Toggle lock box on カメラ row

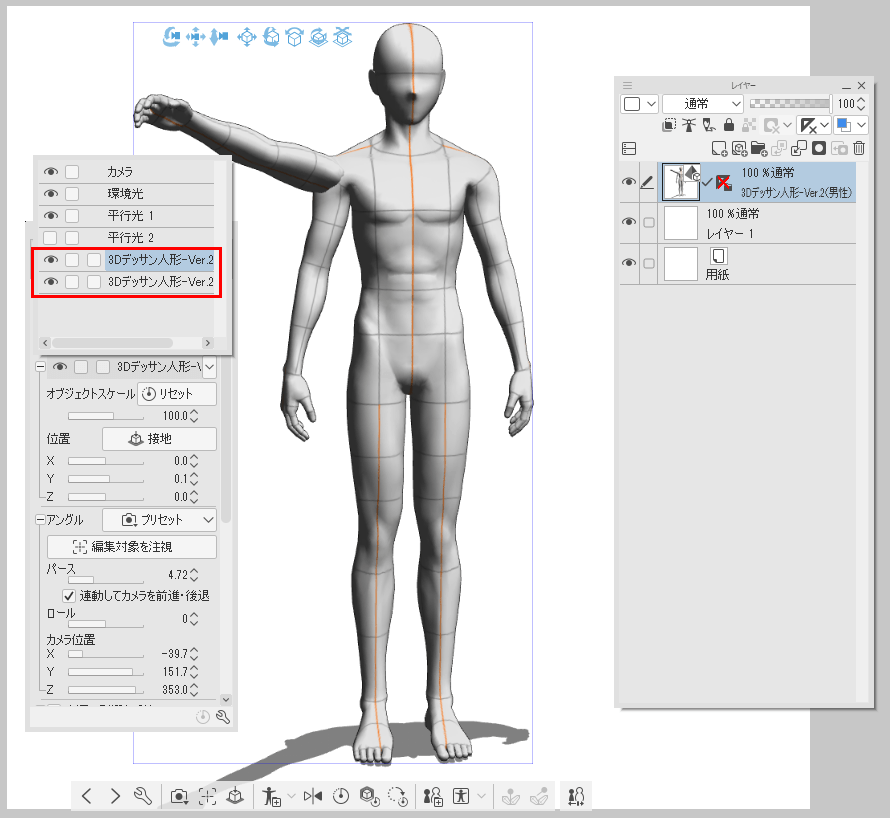click(72, 171)
